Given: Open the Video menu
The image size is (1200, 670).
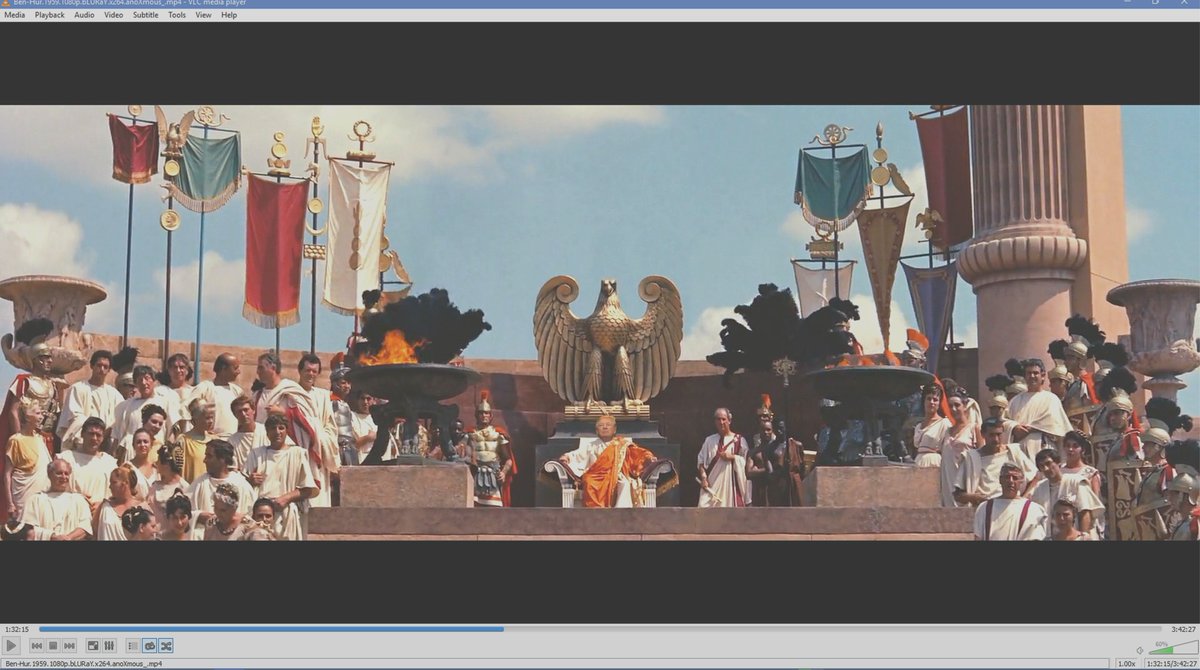Looking at the screenshot, I should 114,15.
